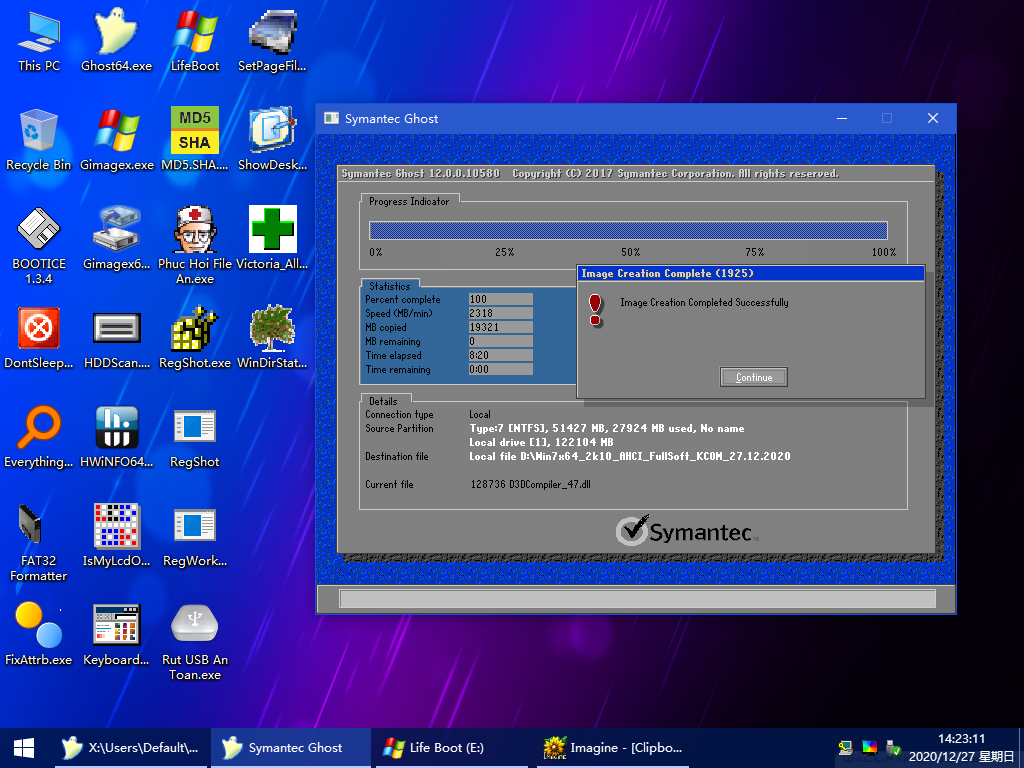Open the Windows Start button
The height and width of the screenshot is (768, 1024).
tap(24, 748)
